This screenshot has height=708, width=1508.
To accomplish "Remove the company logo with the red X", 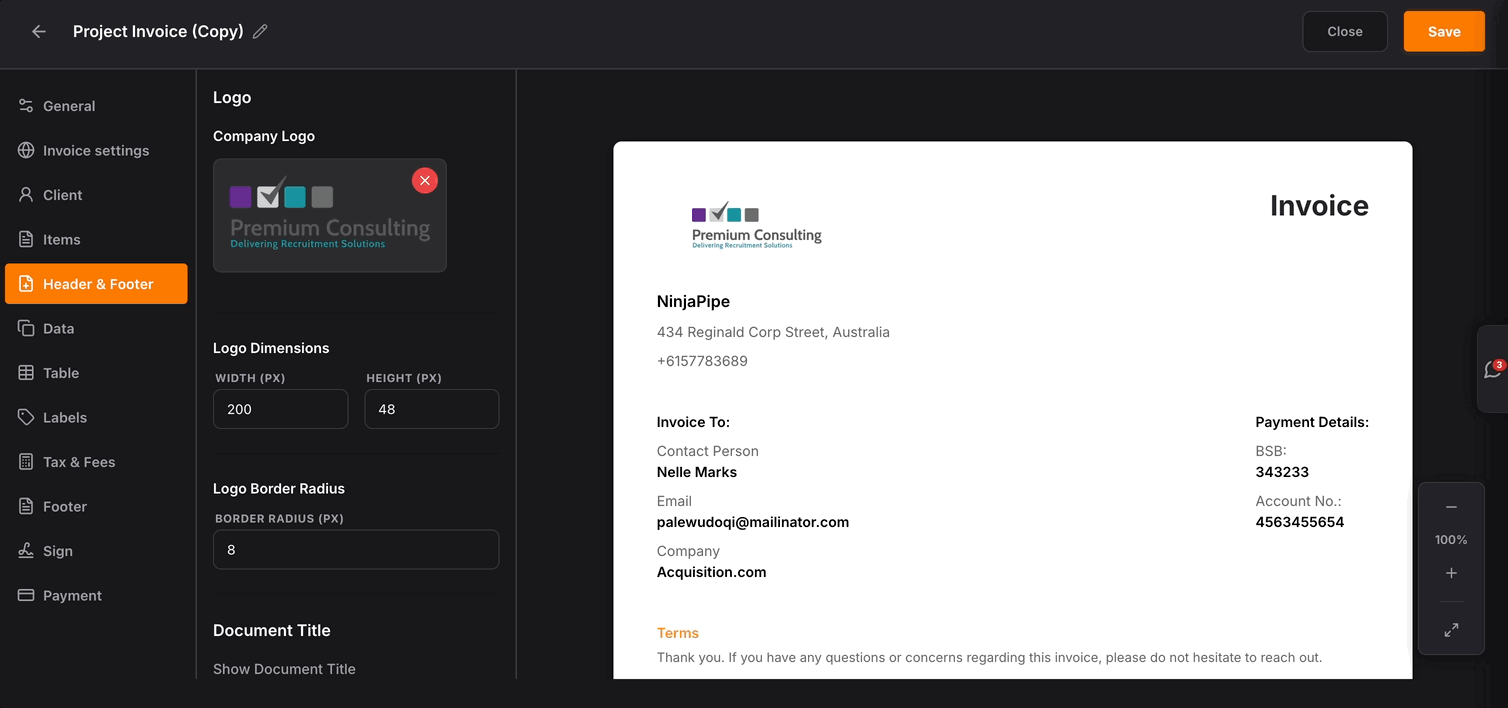I will pos(425,180).
